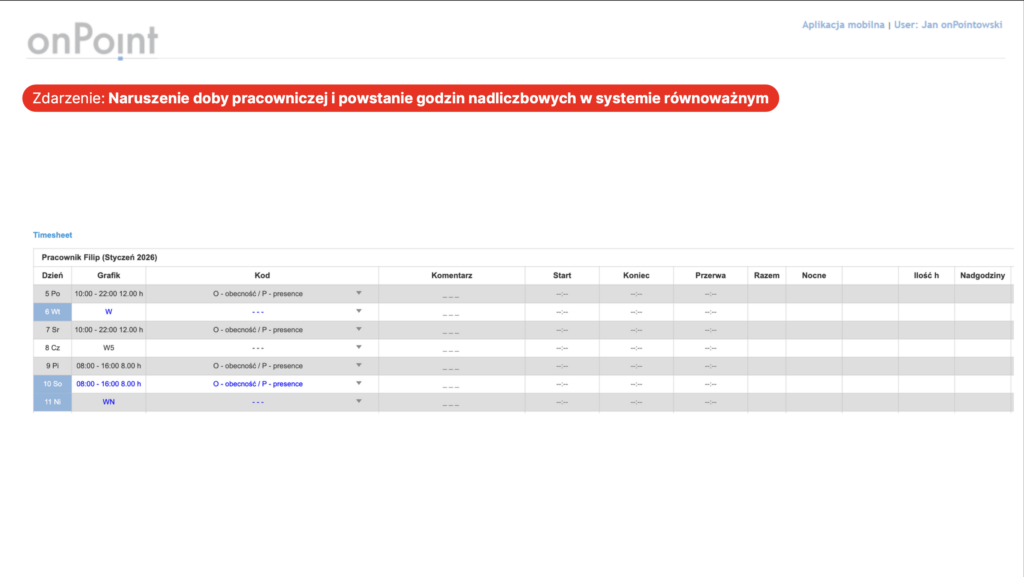Viewport: 1024px width, 577px height.
Task: Expand Kod dropdown for 9 Pi row
Action: 359,365
